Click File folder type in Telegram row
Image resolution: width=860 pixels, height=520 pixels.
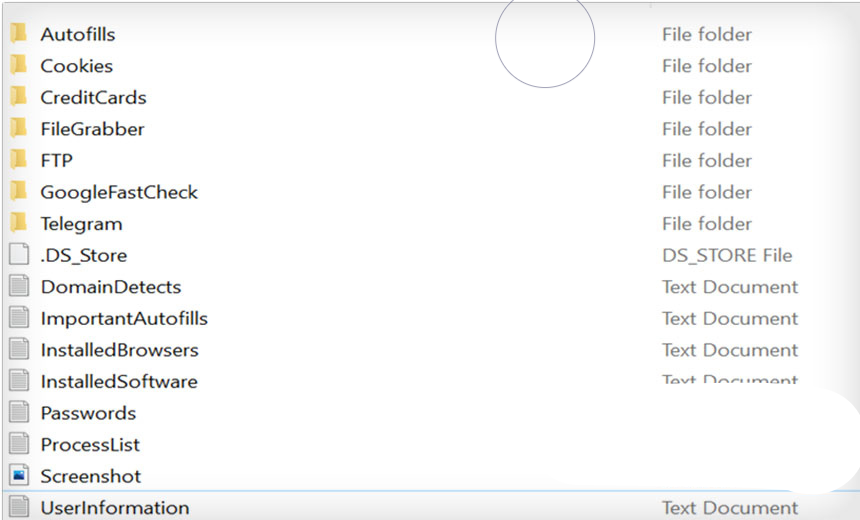(706, 223)
